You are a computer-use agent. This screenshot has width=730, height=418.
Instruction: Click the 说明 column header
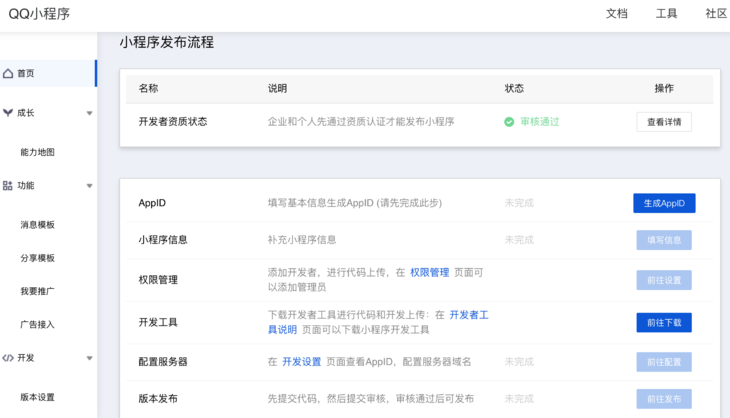point(277,88)
